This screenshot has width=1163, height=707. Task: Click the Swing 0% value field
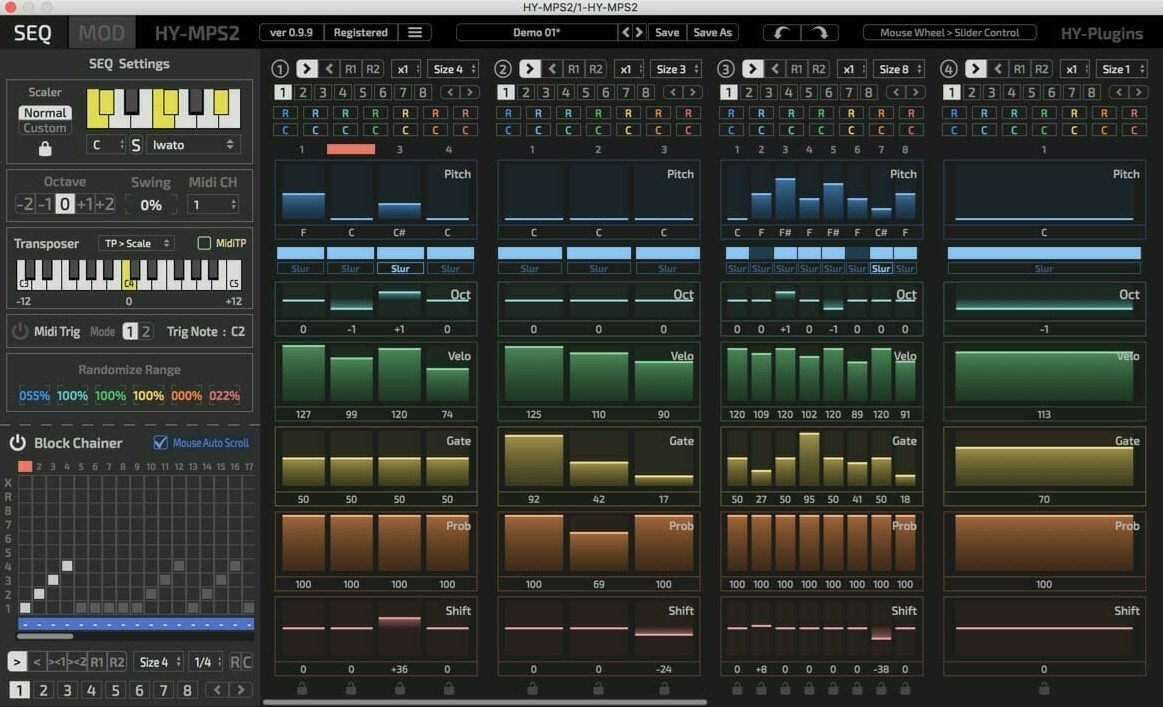[151, 205]
